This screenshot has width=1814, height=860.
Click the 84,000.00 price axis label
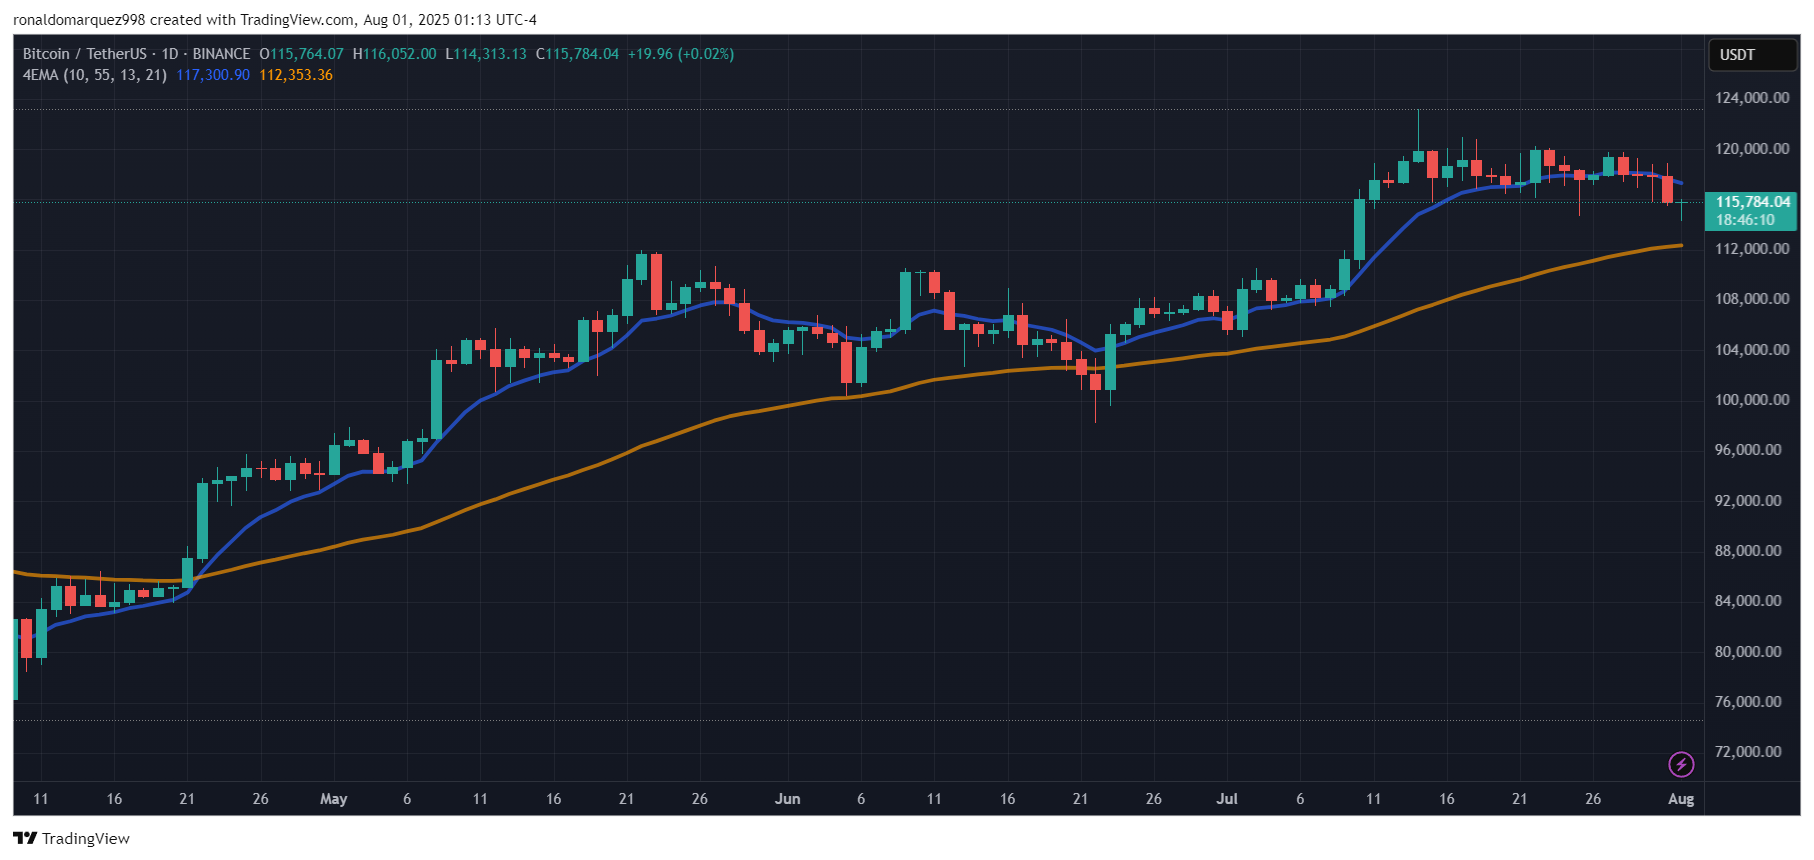[1748, 601]
